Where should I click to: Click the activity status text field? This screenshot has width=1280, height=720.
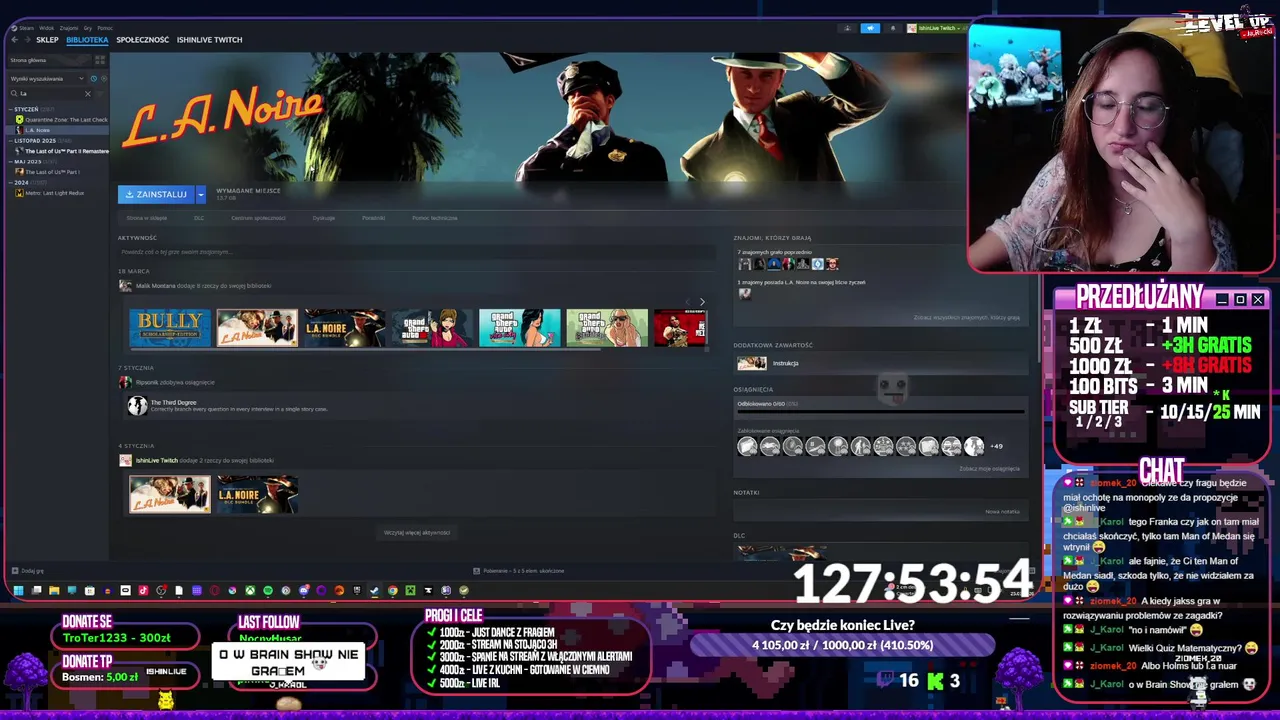coord(415,252)
